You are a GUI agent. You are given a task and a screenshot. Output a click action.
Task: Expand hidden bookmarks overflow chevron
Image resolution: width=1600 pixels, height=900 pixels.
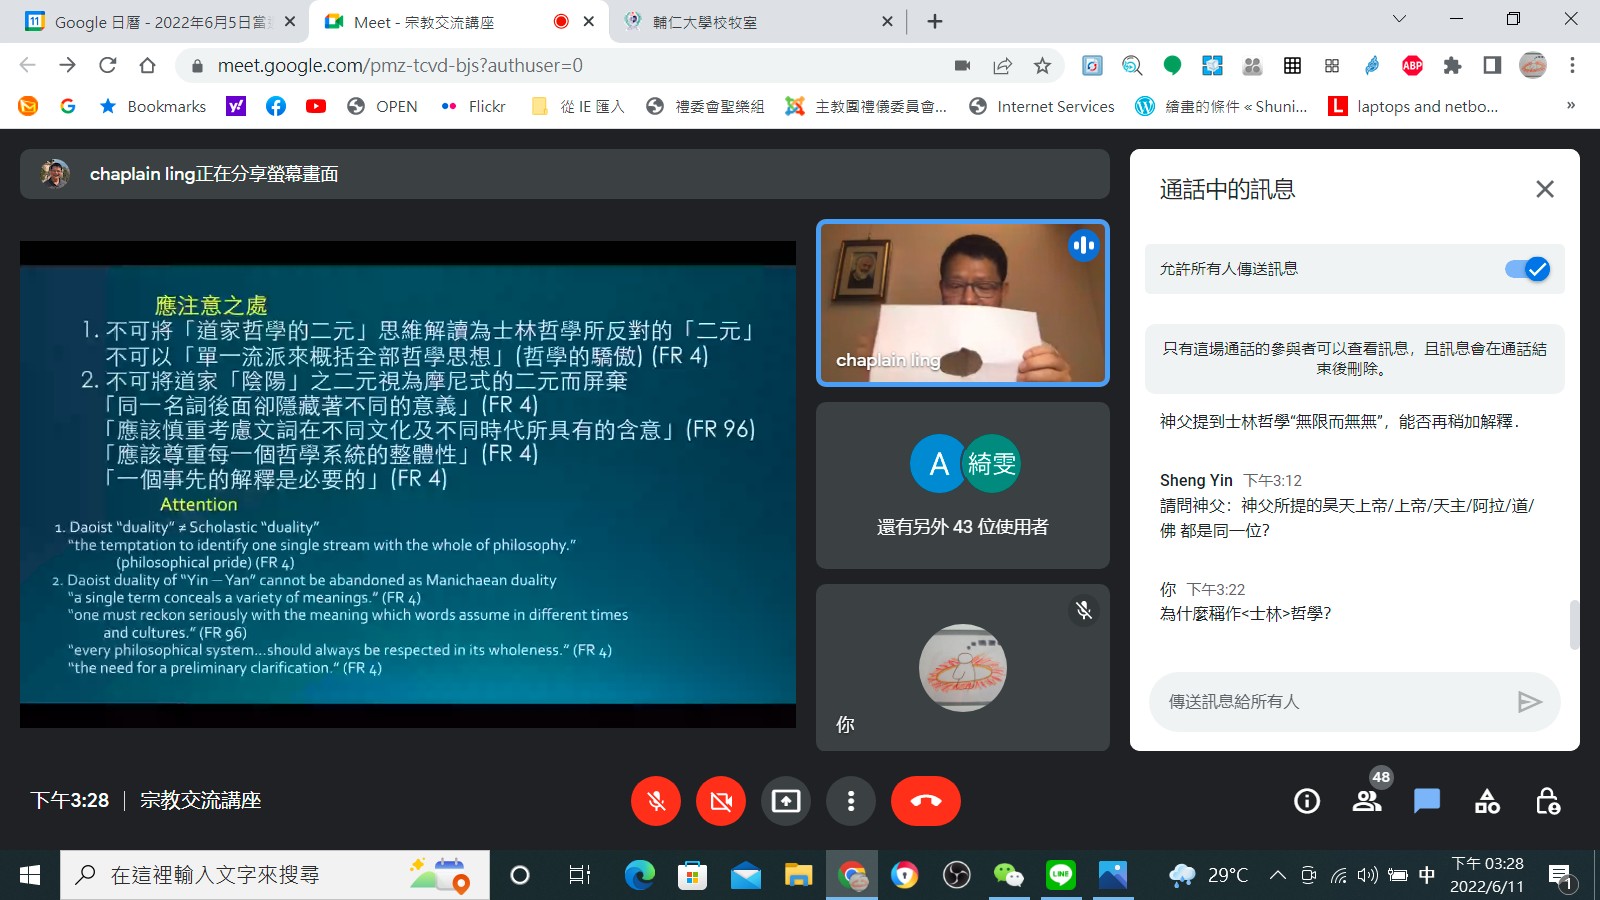[x=1570, y=106]
